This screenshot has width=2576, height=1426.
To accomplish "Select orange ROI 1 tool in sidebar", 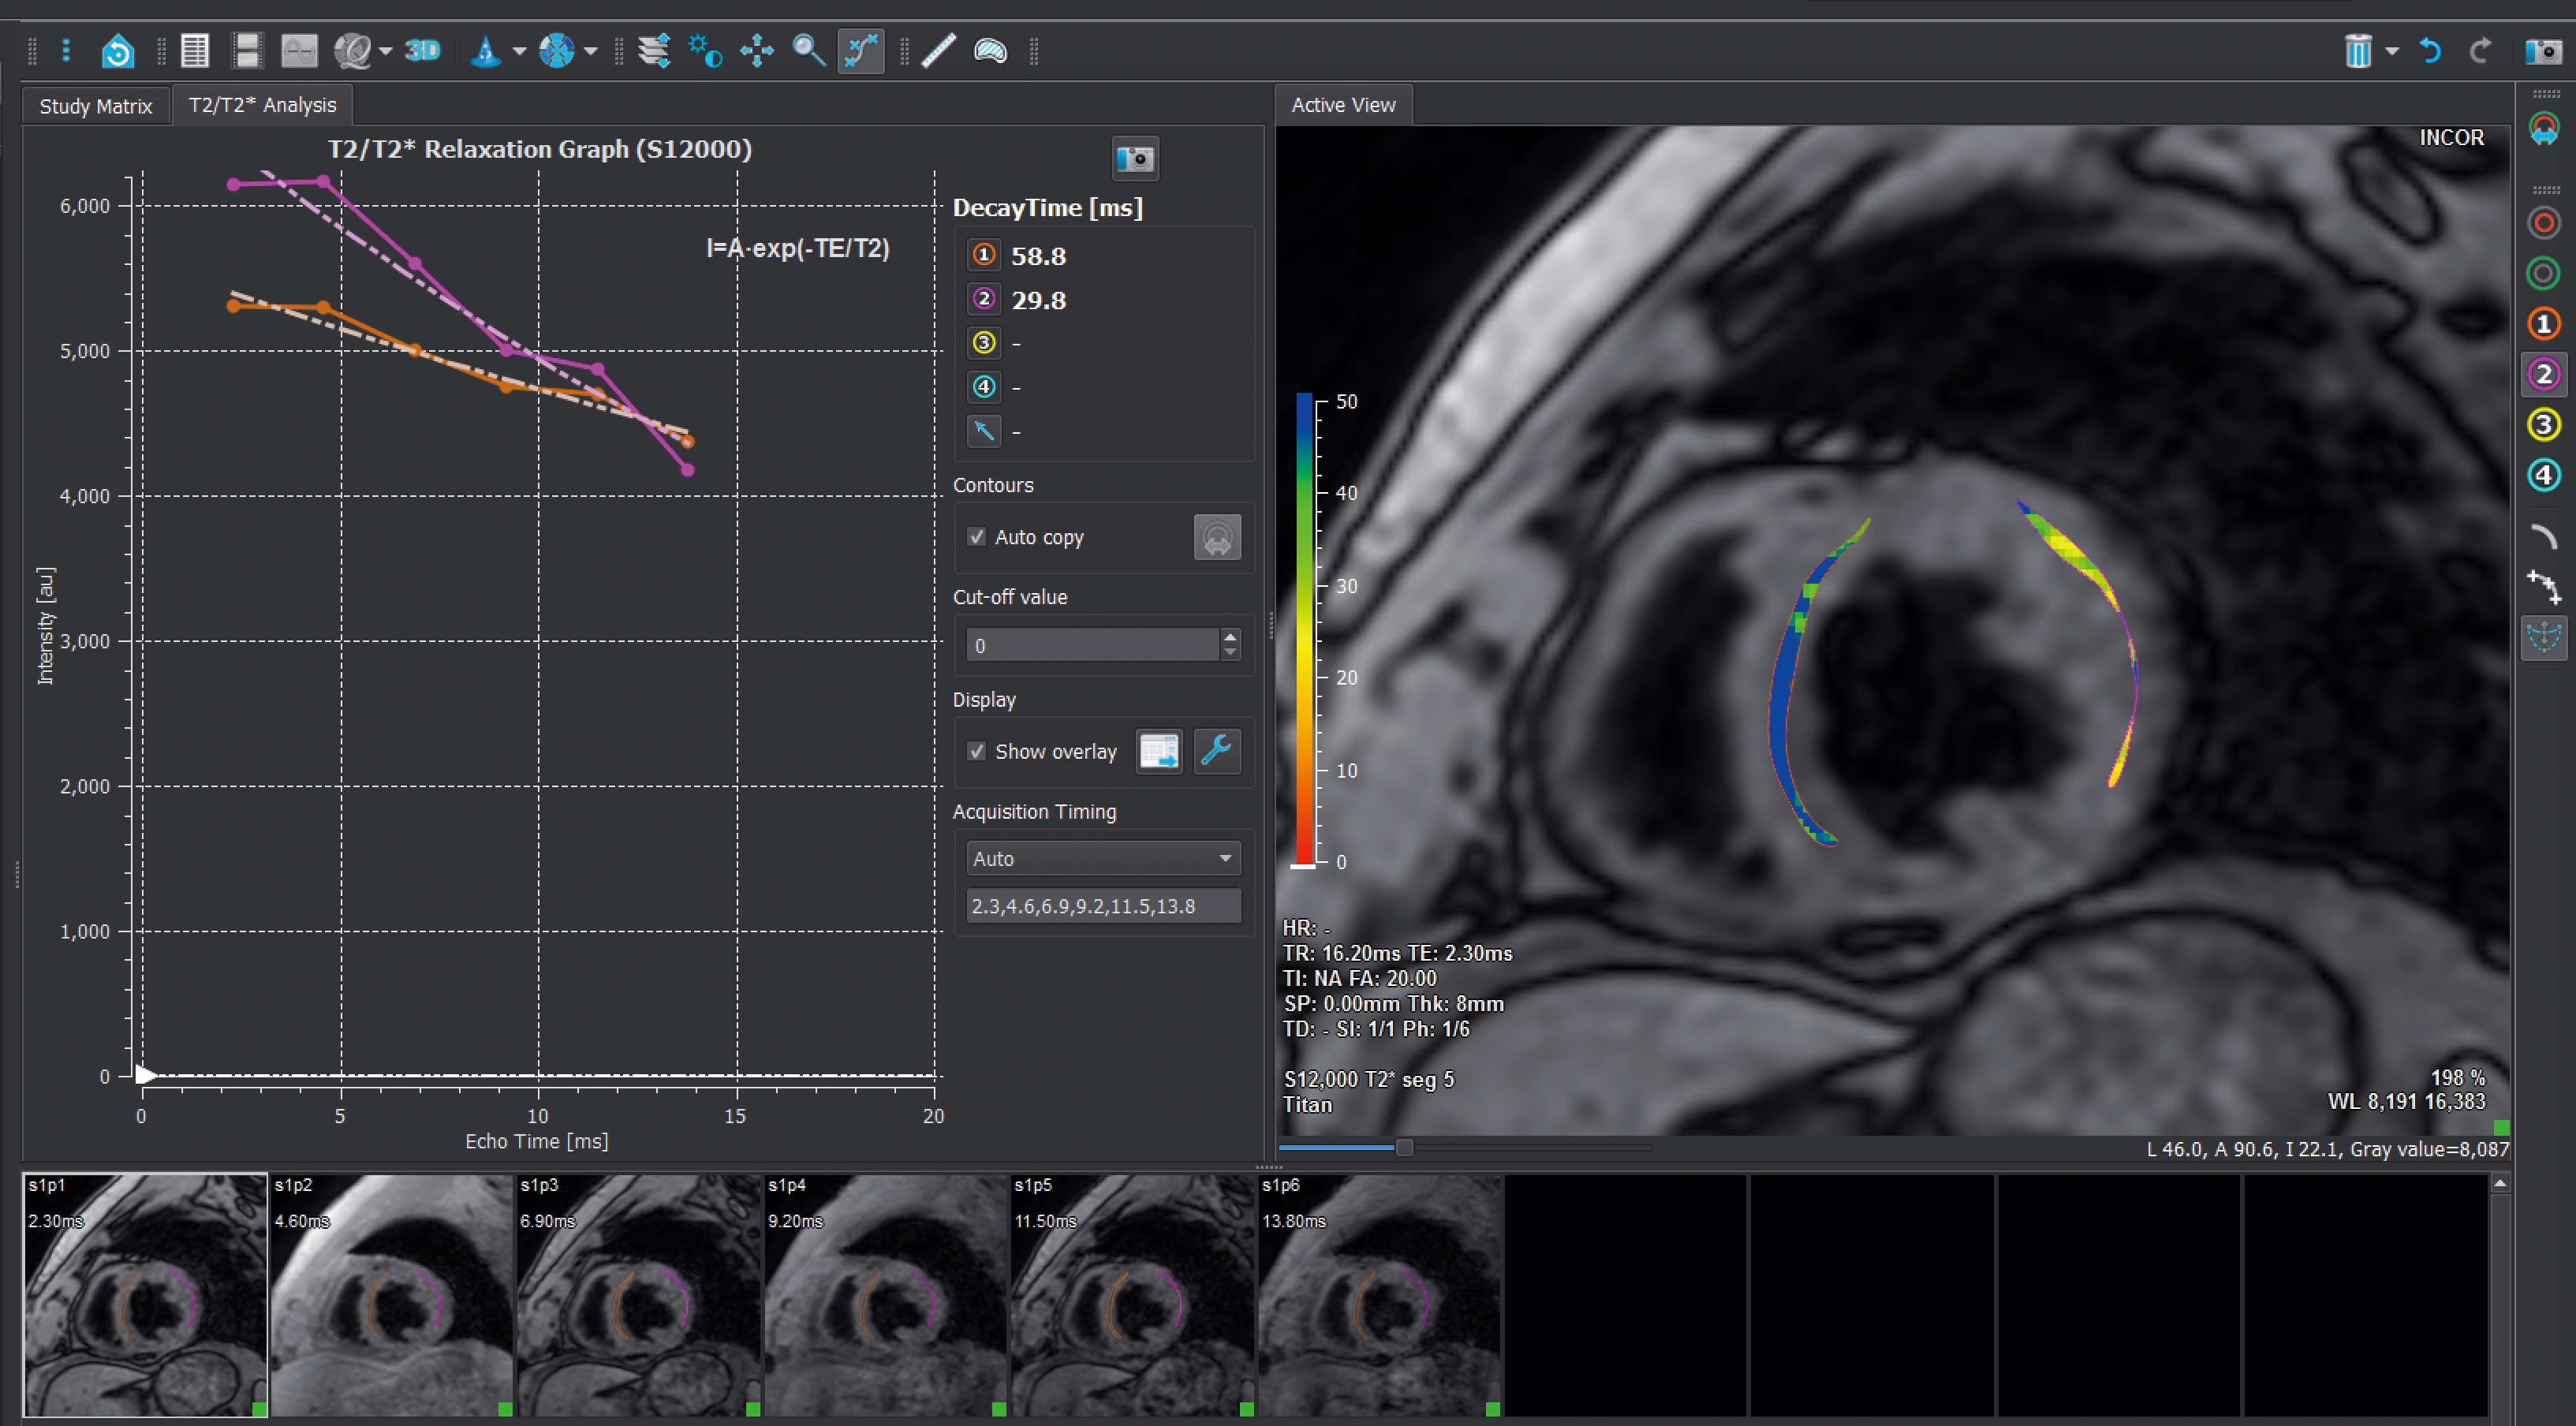I will point(2544,324).
